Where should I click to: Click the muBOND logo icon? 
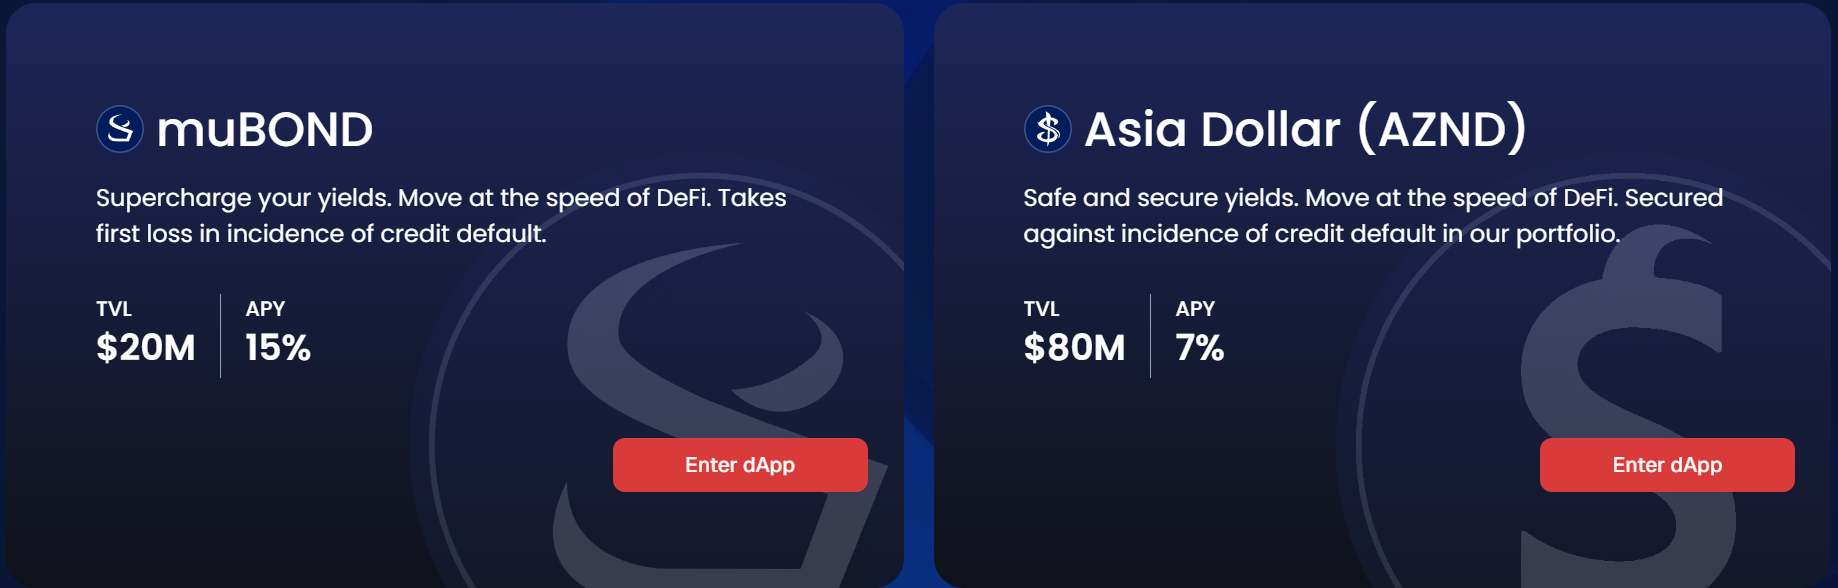pyautogui.click(x=120, y=129)
